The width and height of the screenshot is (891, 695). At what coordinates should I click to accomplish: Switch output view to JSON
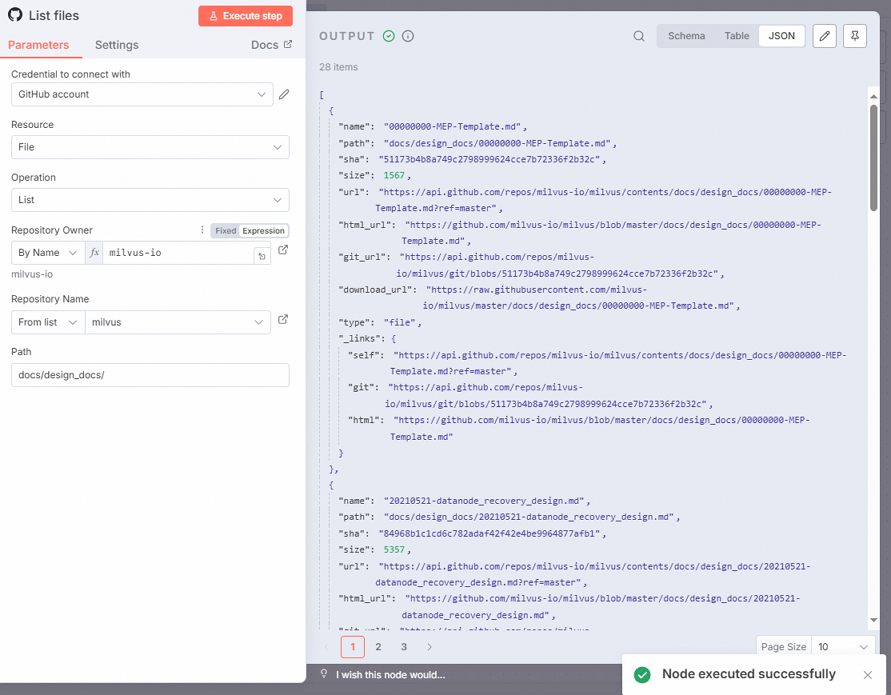781,36
